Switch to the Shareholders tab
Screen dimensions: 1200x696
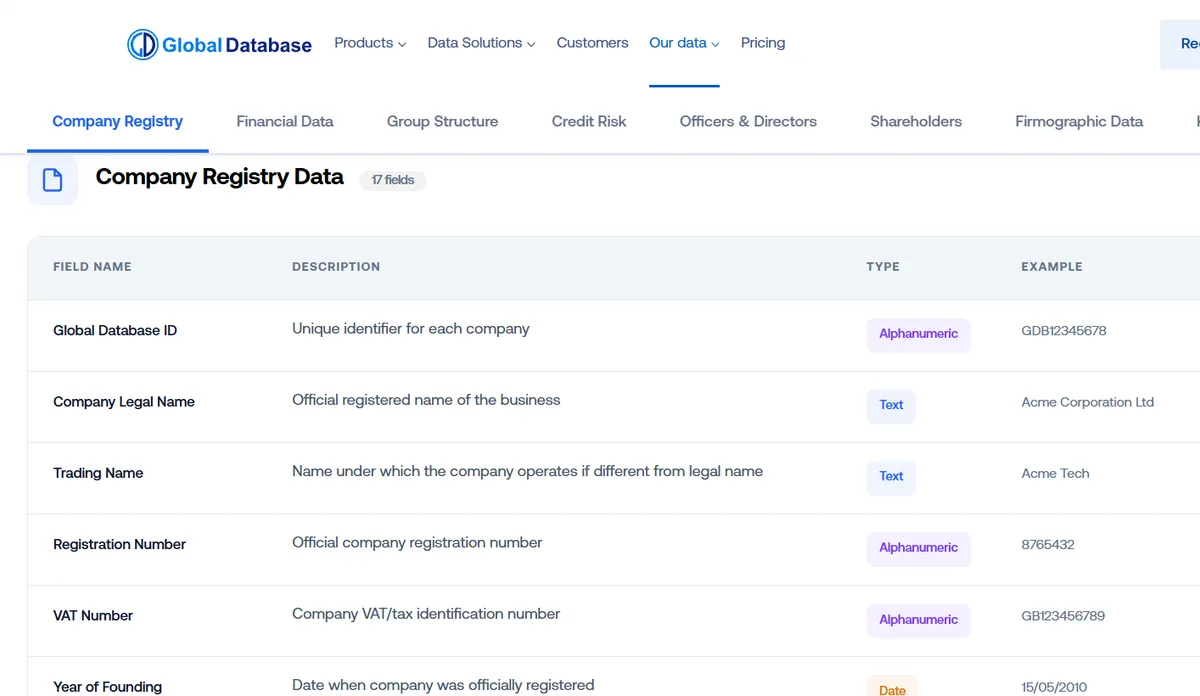coord(916,121)
